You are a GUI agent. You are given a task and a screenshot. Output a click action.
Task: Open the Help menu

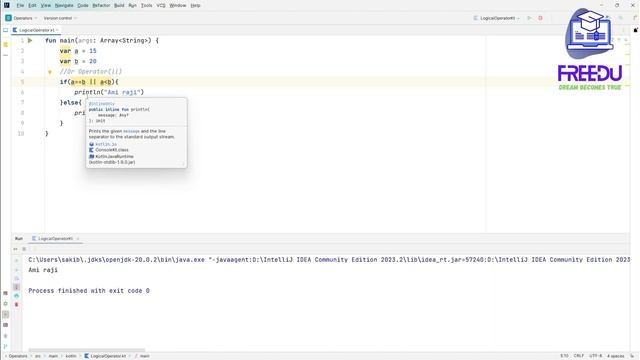pos(196,5)
